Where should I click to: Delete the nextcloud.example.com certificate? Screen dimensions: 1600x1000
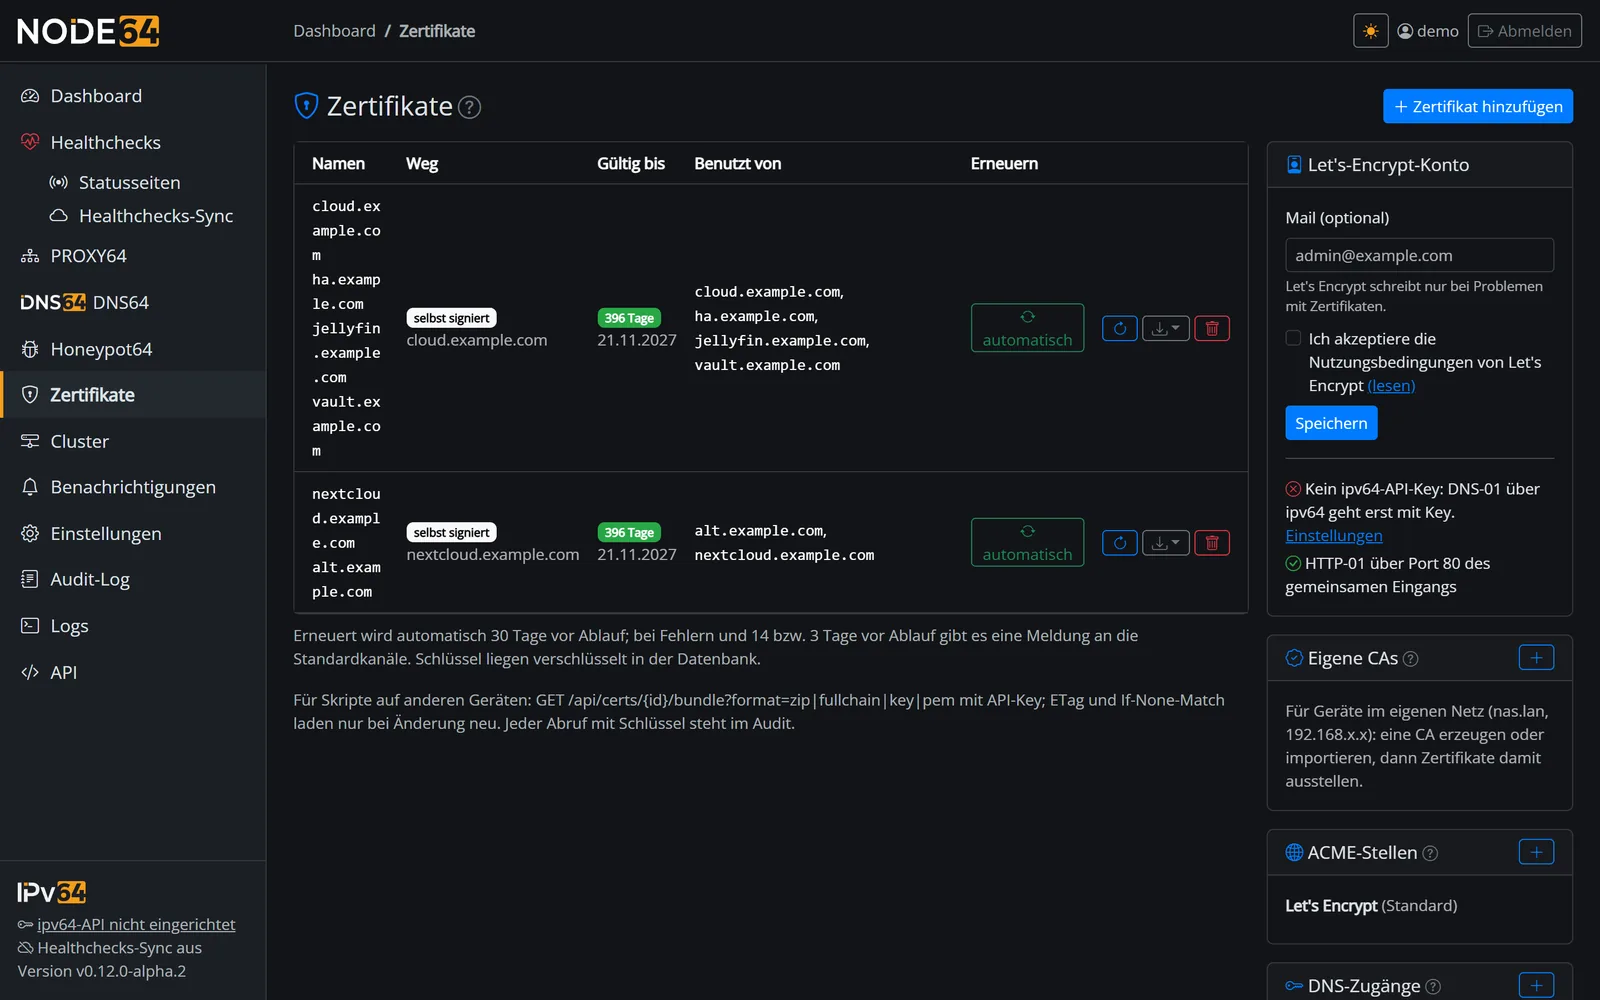1211,543
